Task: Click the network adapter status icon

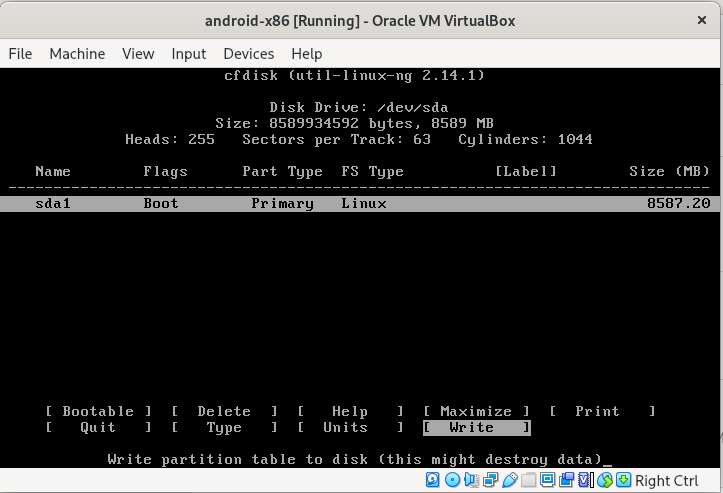Action: [489, 481]
